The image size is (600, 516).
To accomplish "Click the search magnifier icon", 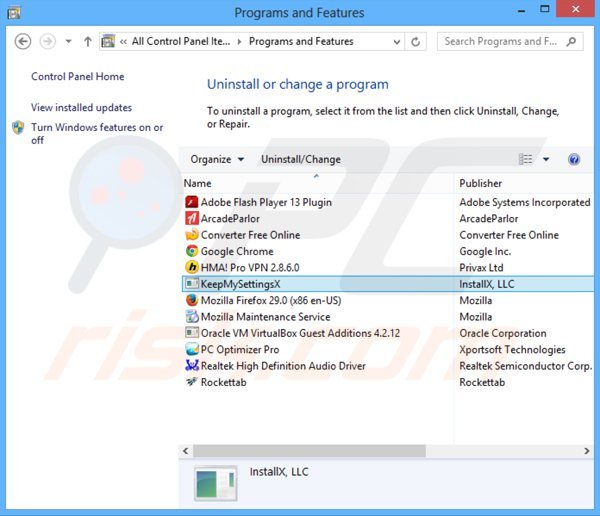I will pos(571,41).
